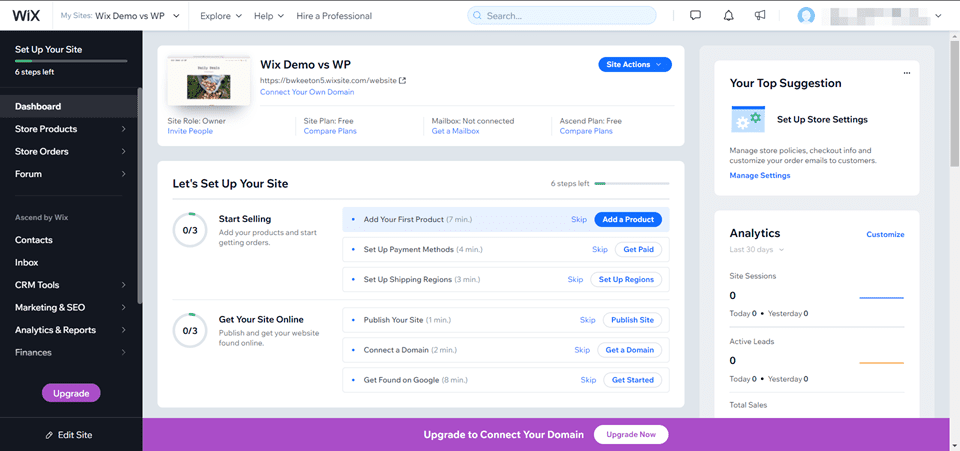The height and width of the screenshot is (451, 960).
Task: Expand Analytics & Reports submenu
Action: coord(124,330)
